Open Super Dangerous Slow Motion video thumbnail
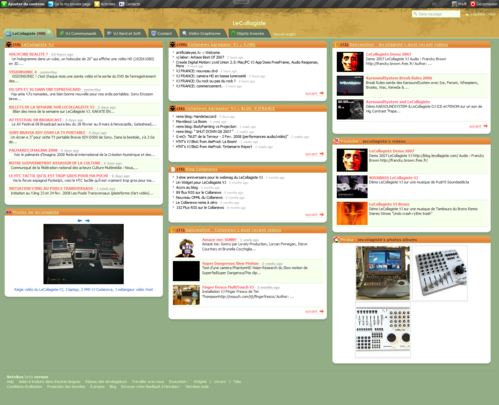The height and width of the screenshot is (405, 499). coord(186,271)
